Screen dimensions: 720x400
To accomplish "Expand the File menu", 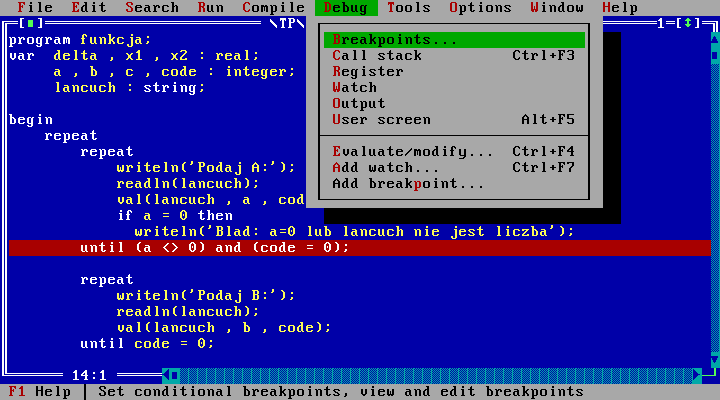I will pos(34,8).
